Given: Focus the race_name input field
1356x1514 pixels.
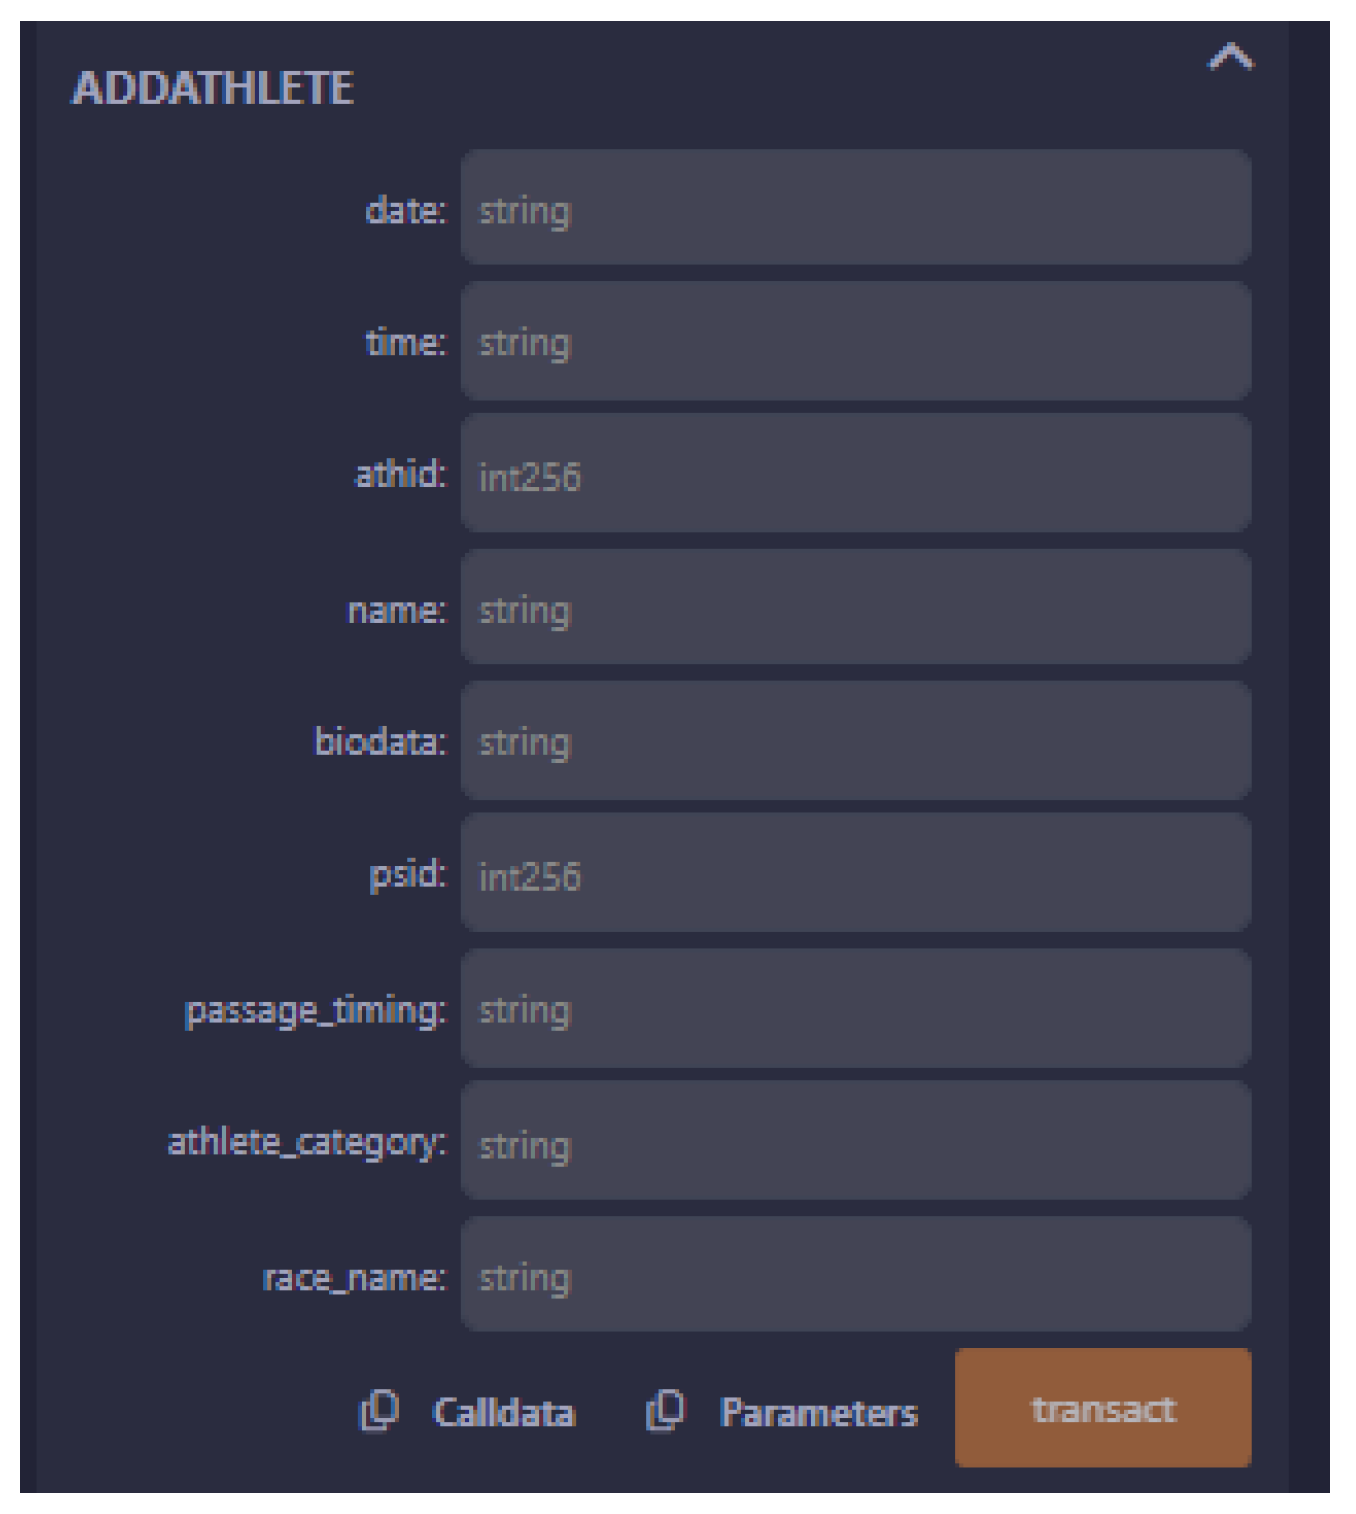Looking at the screenshot, I should point(855,1275).
